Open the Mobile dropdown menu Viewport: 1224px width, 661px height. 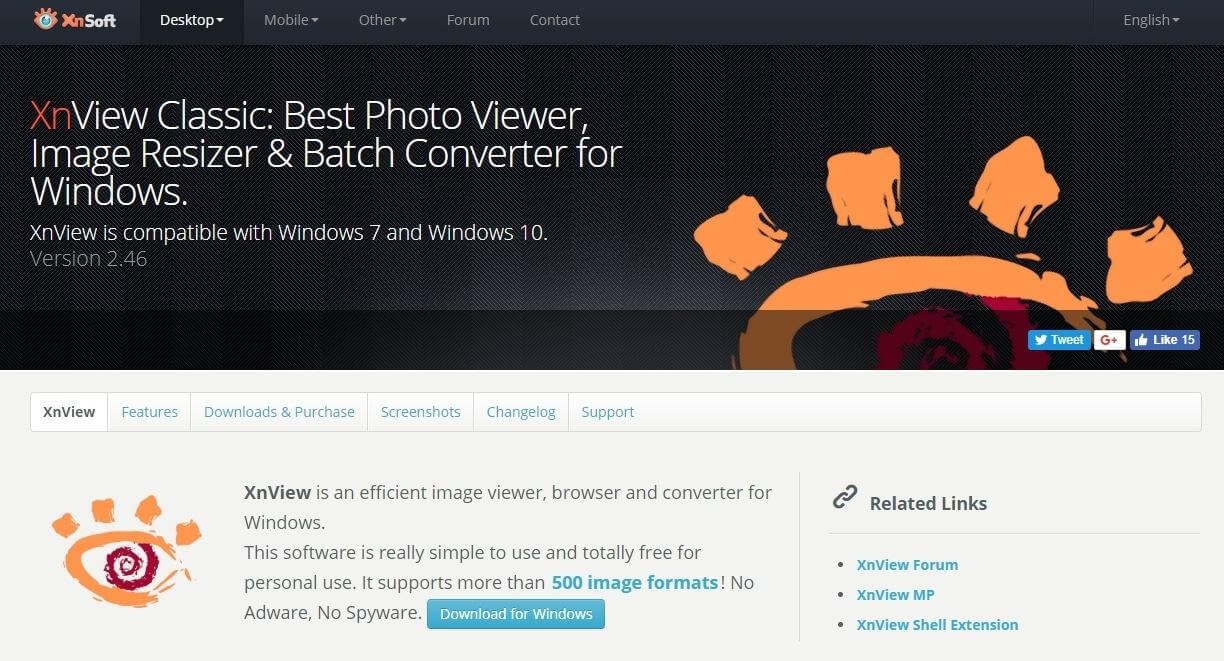tap(291, 20)
